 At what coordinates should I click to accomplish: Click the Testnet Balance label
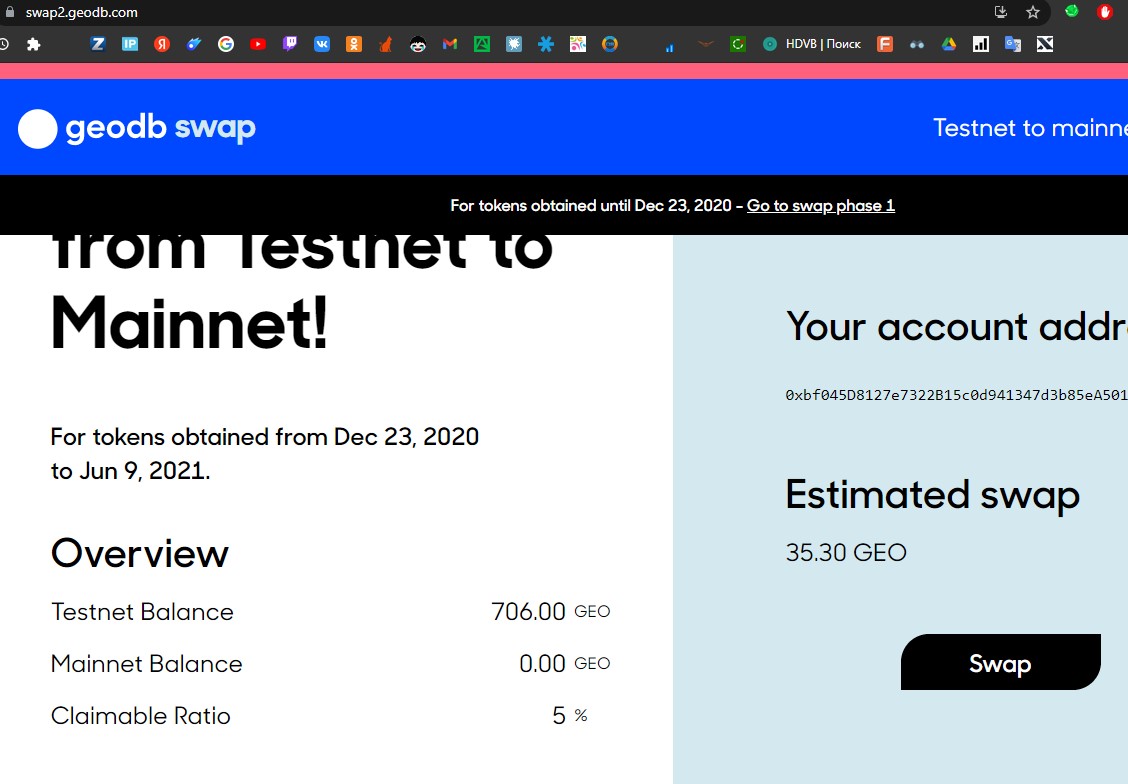[142, 611]
